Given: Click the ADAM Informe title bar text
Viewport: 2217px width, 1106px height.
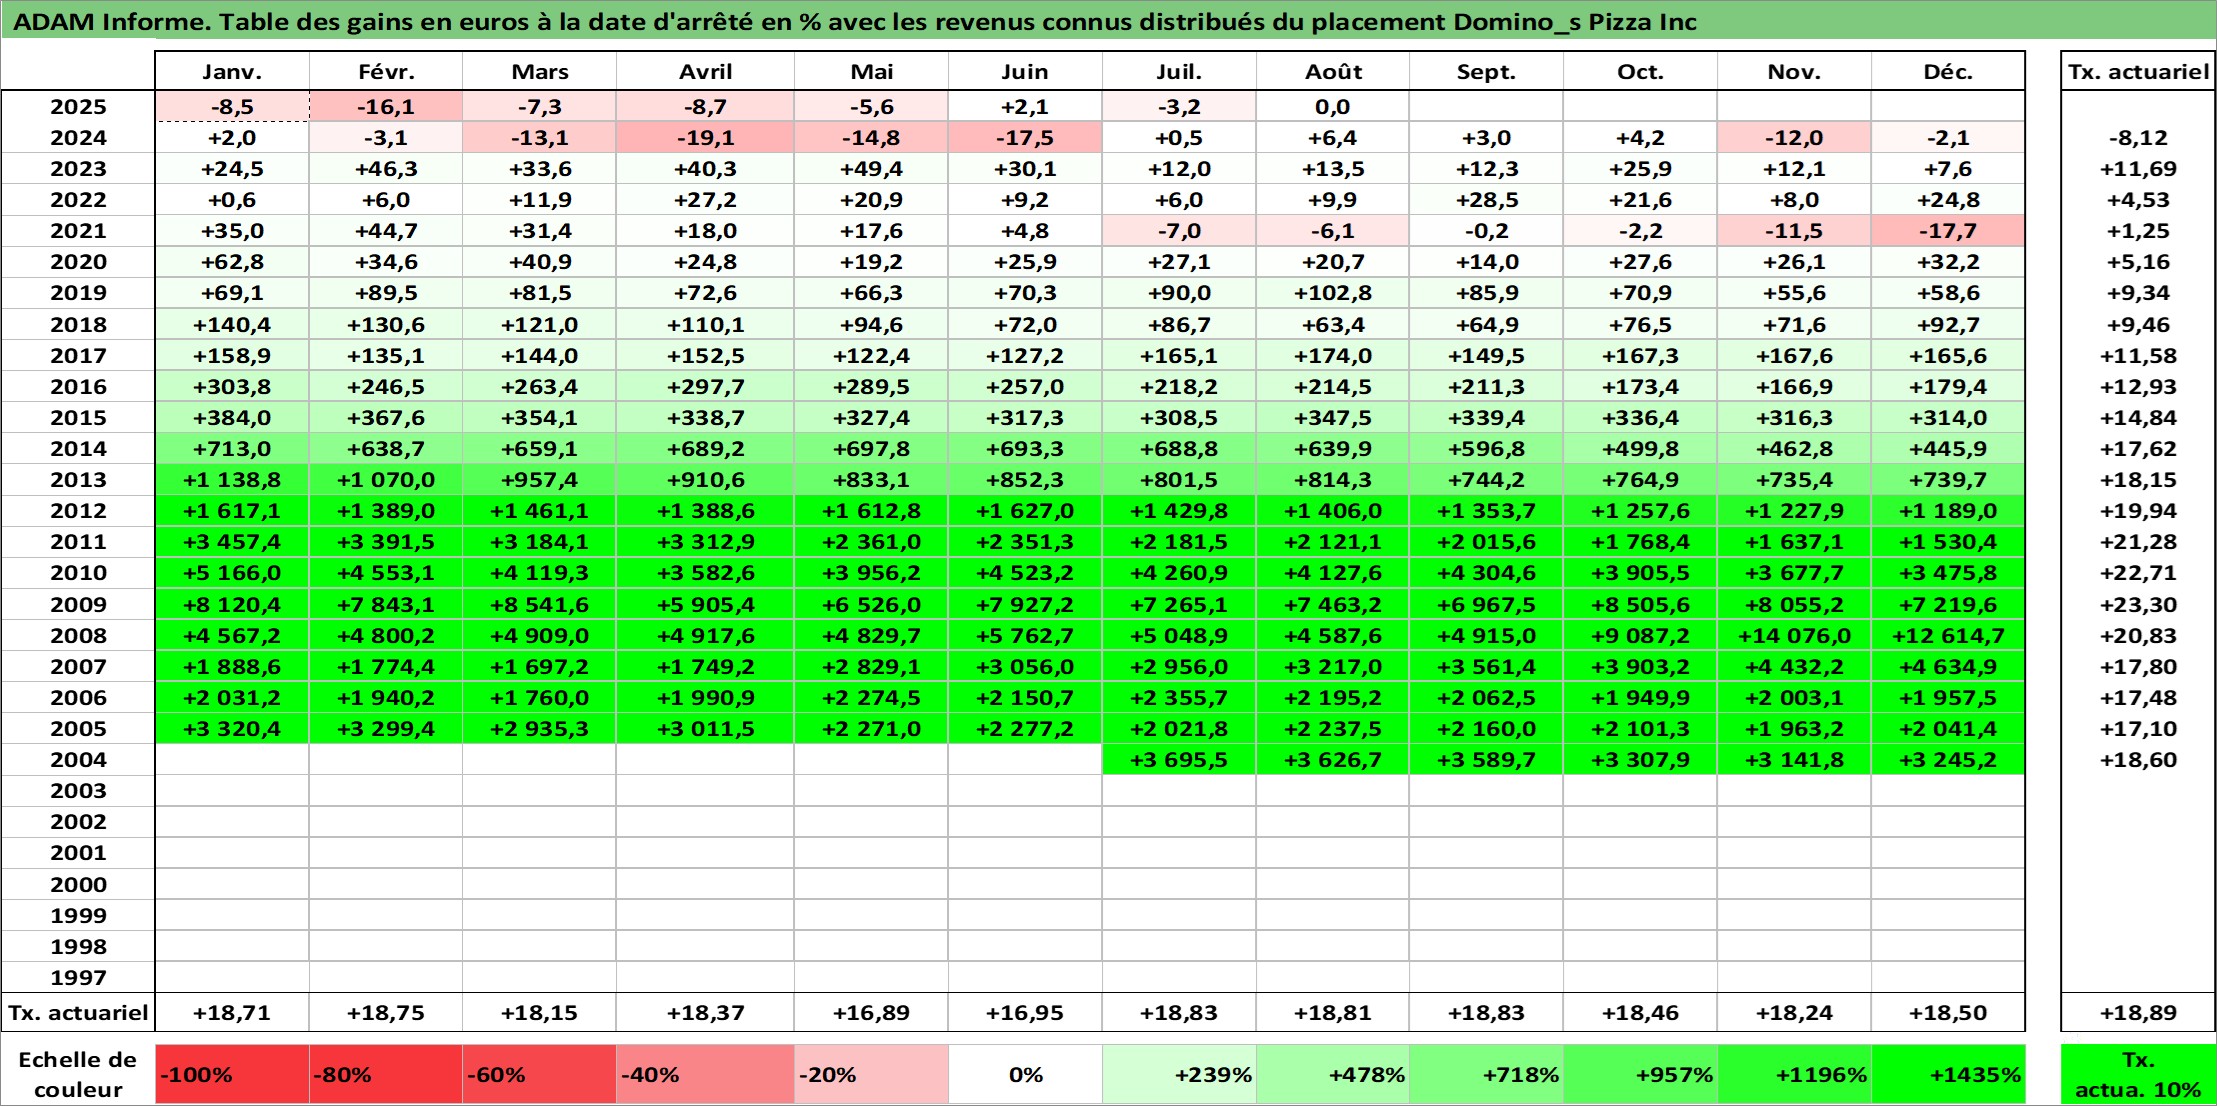Looking at the screenshot, I should coord(855,21).
